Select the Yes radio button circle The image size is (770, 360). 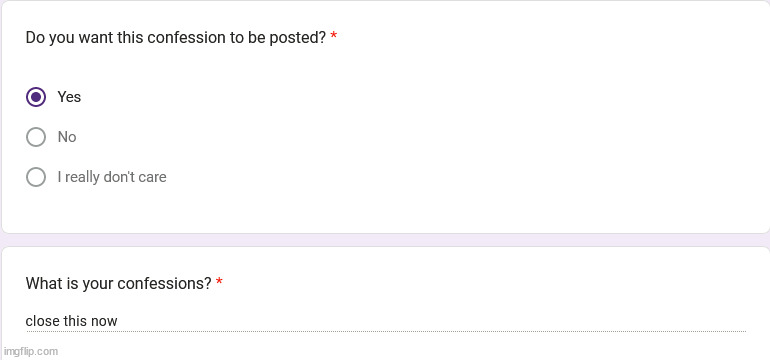[36, 97]
